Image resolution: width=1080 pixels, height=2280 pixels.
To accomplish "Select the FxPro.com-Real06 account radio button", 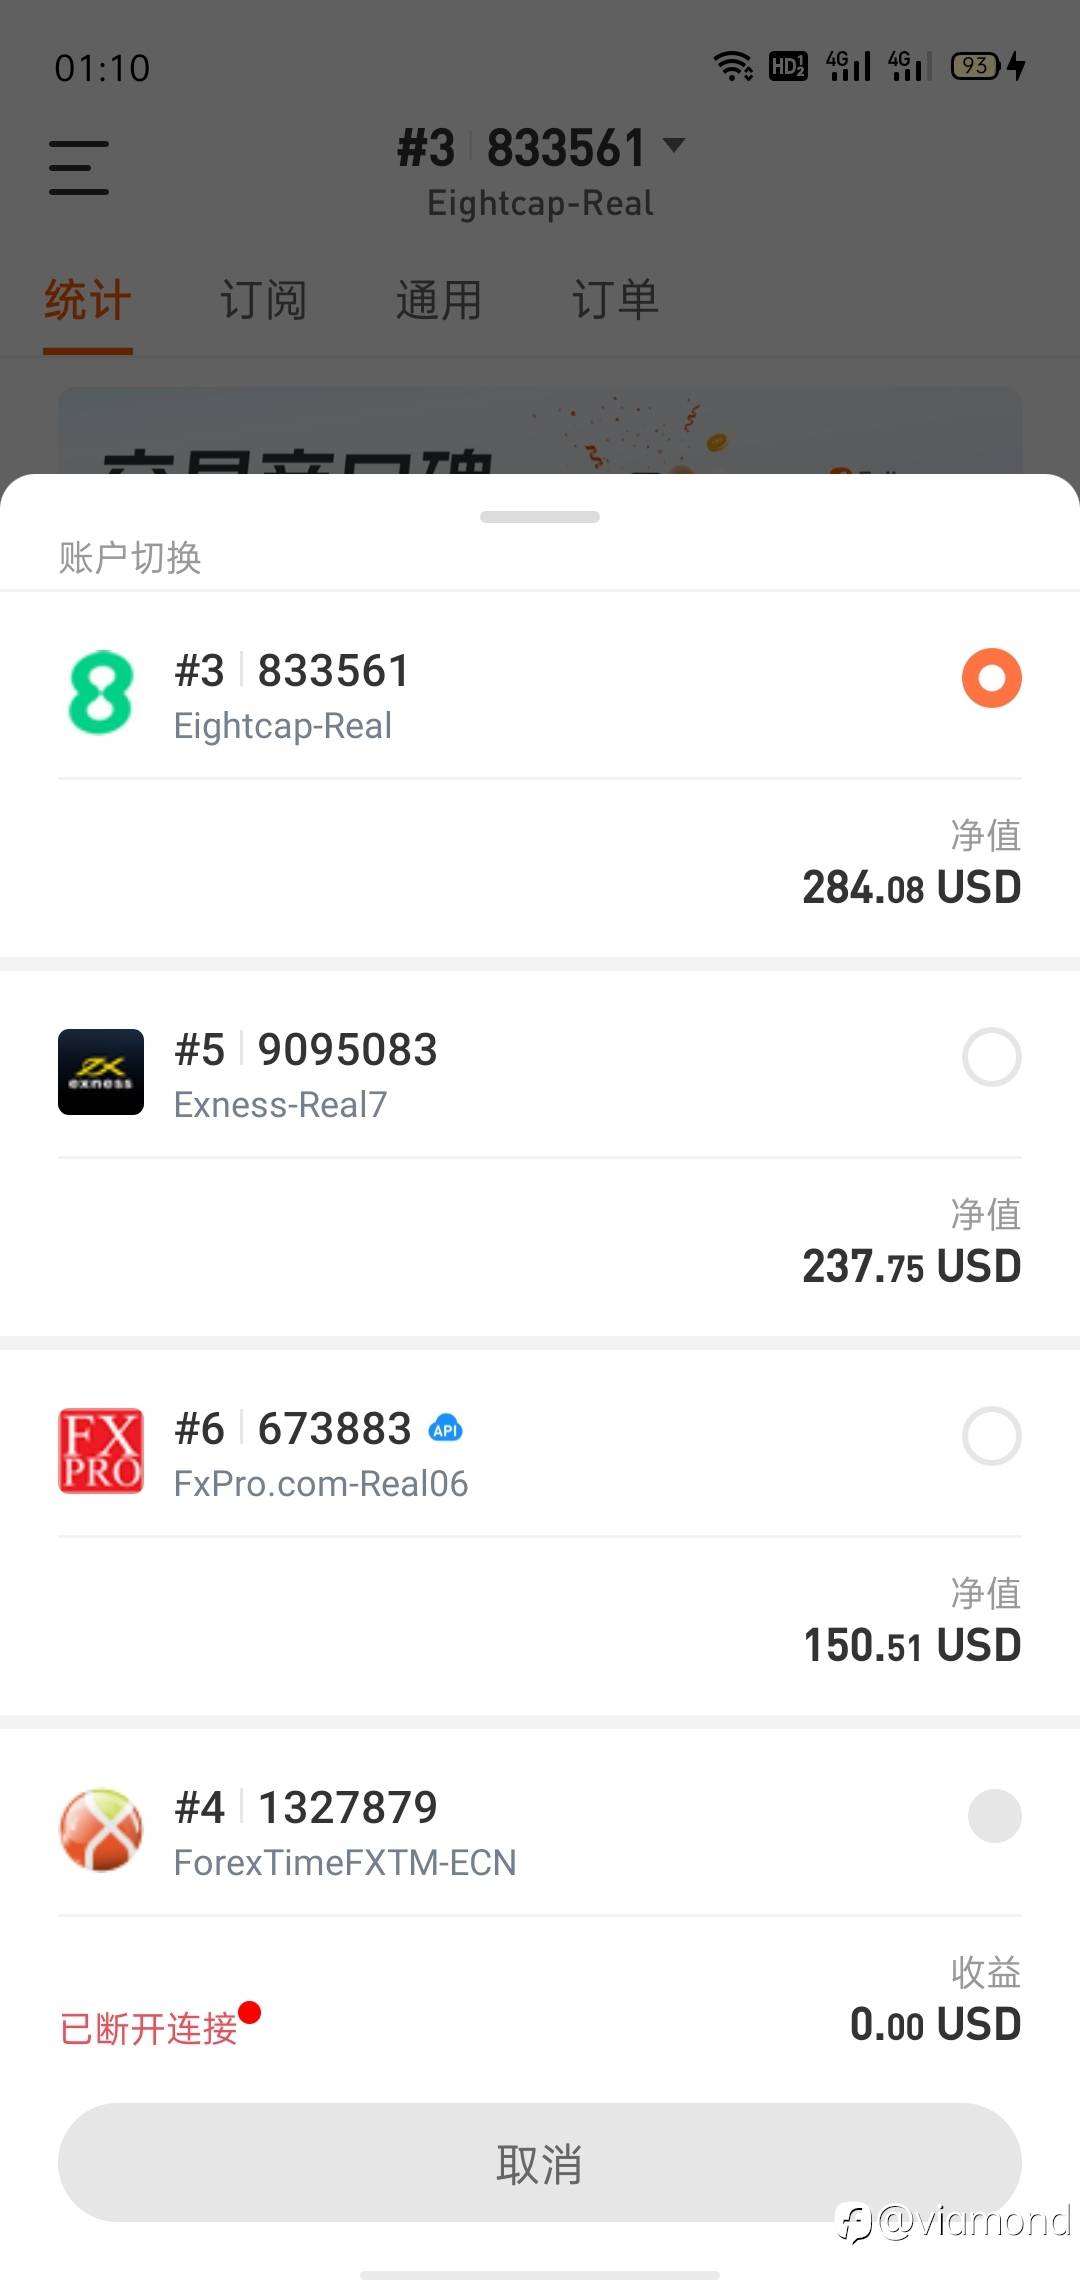I will click(x=991, y=1436).
